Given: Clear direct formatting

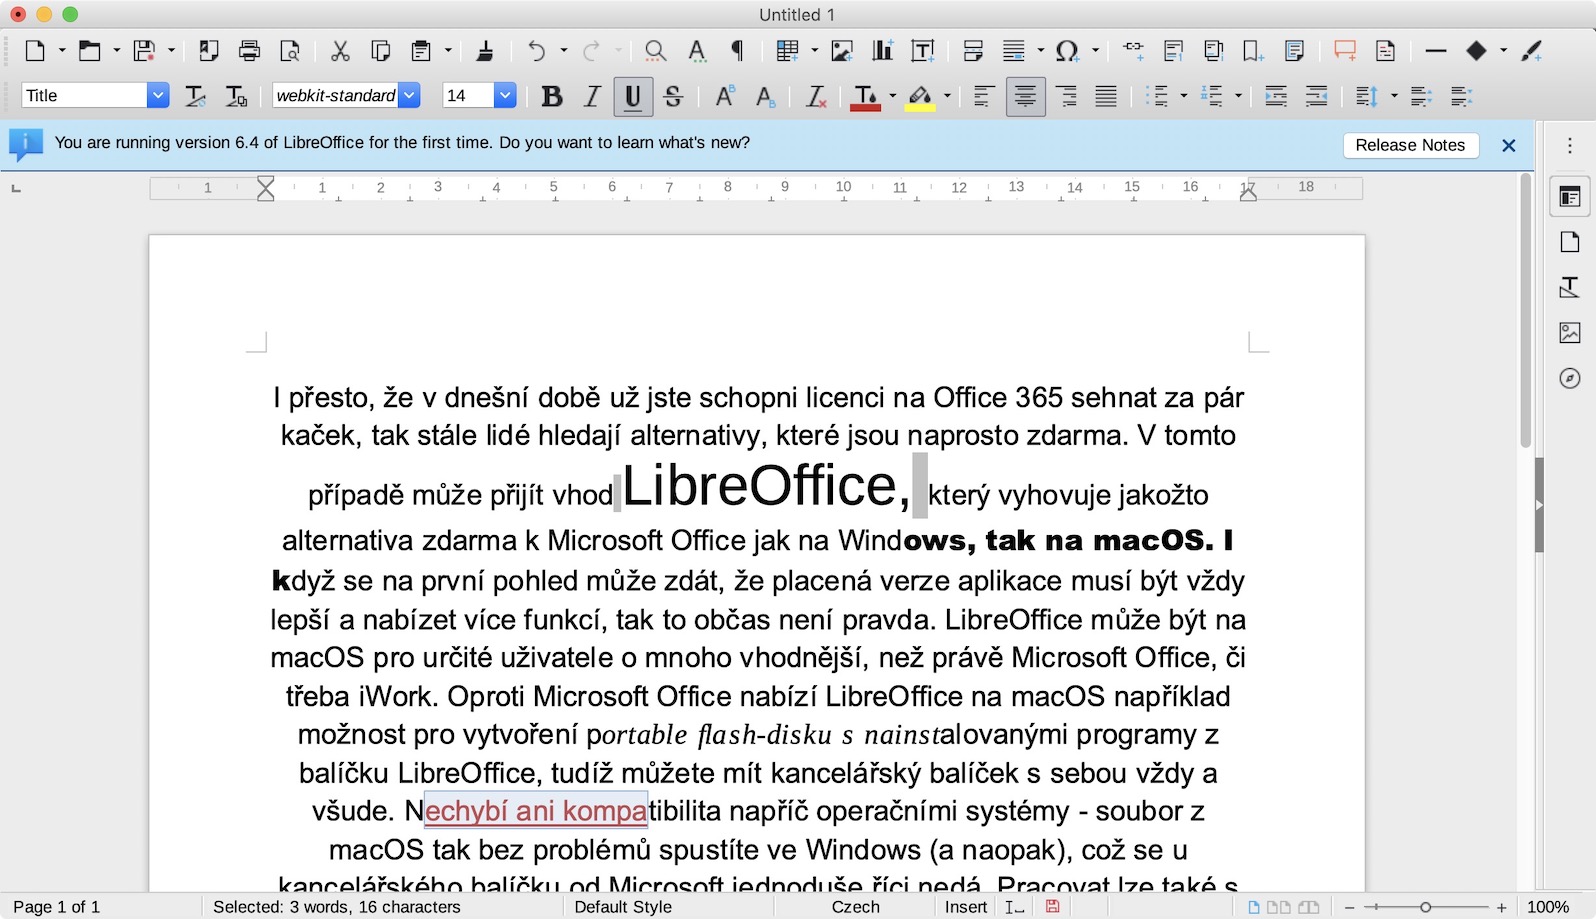Looking at the screenshot, I should tap(816, 96).
